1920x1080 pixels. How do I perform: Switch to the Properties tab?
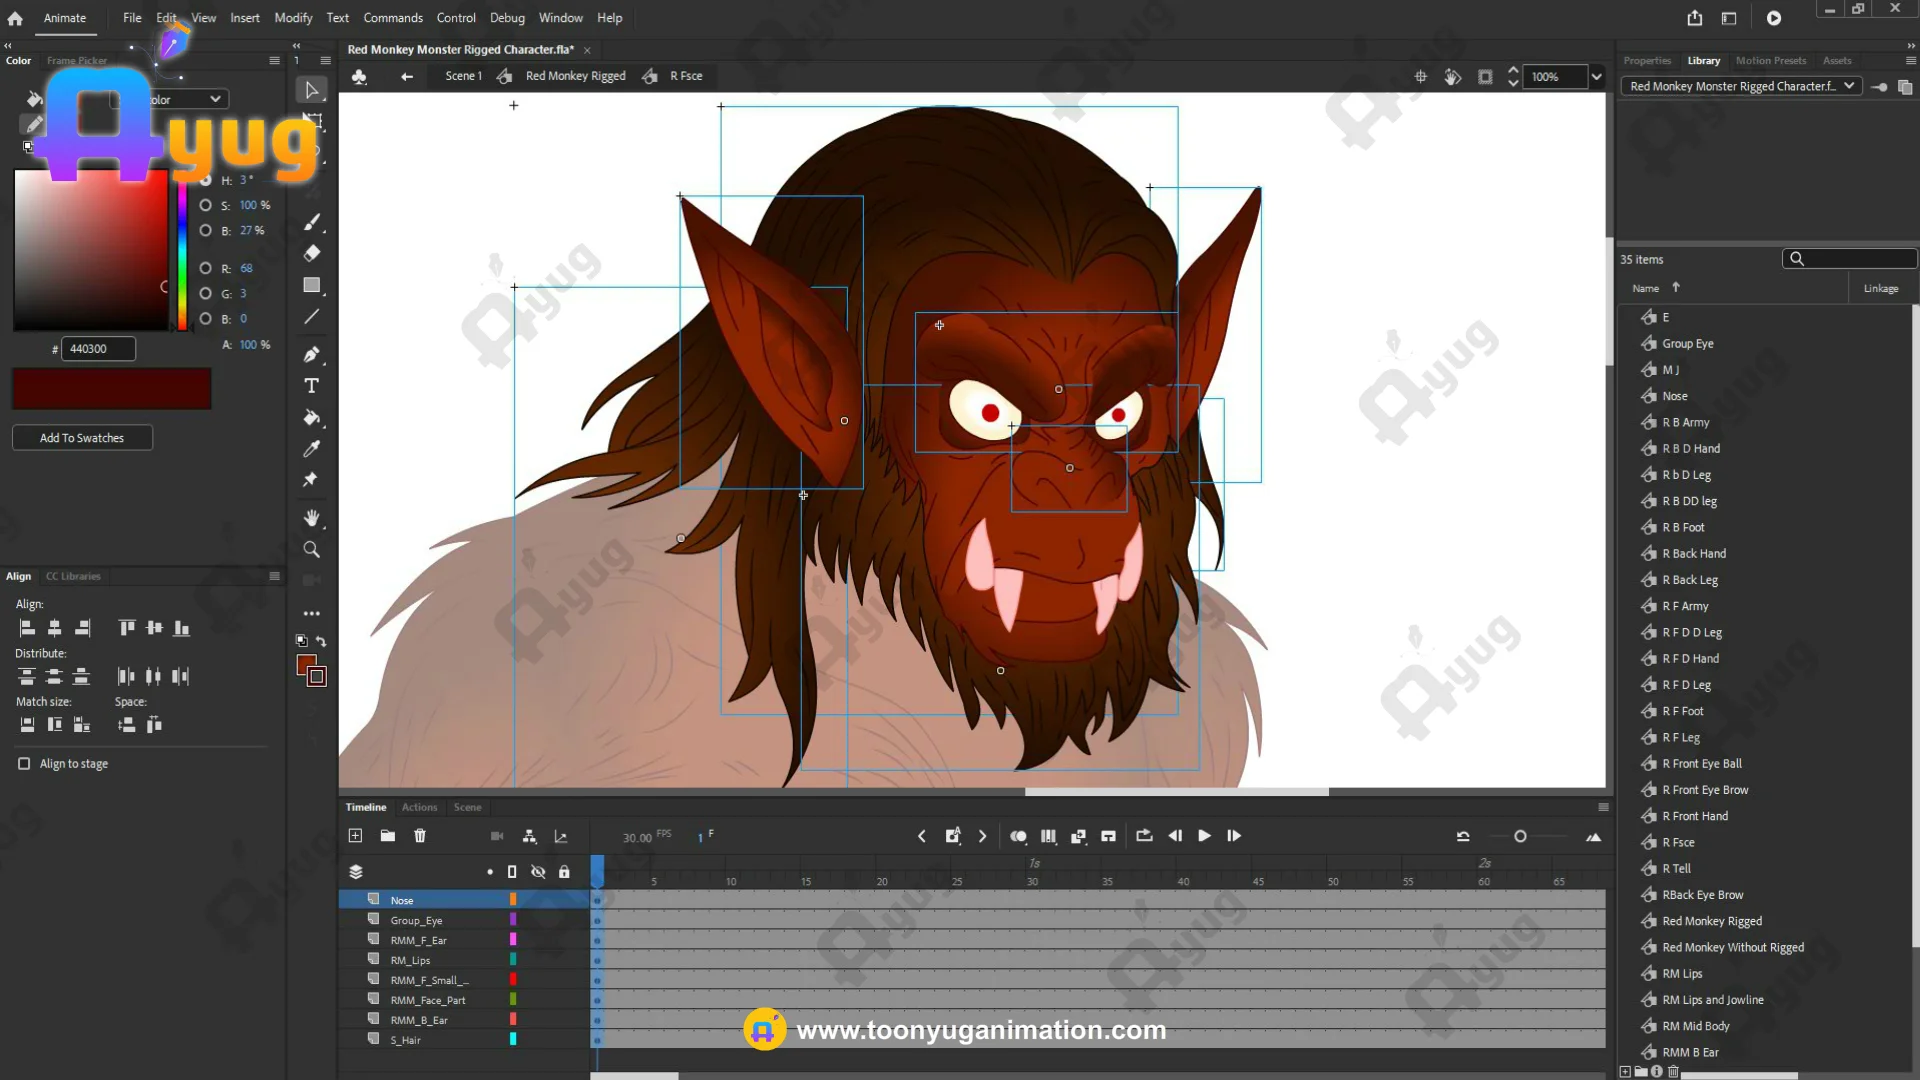point(1646,61)
